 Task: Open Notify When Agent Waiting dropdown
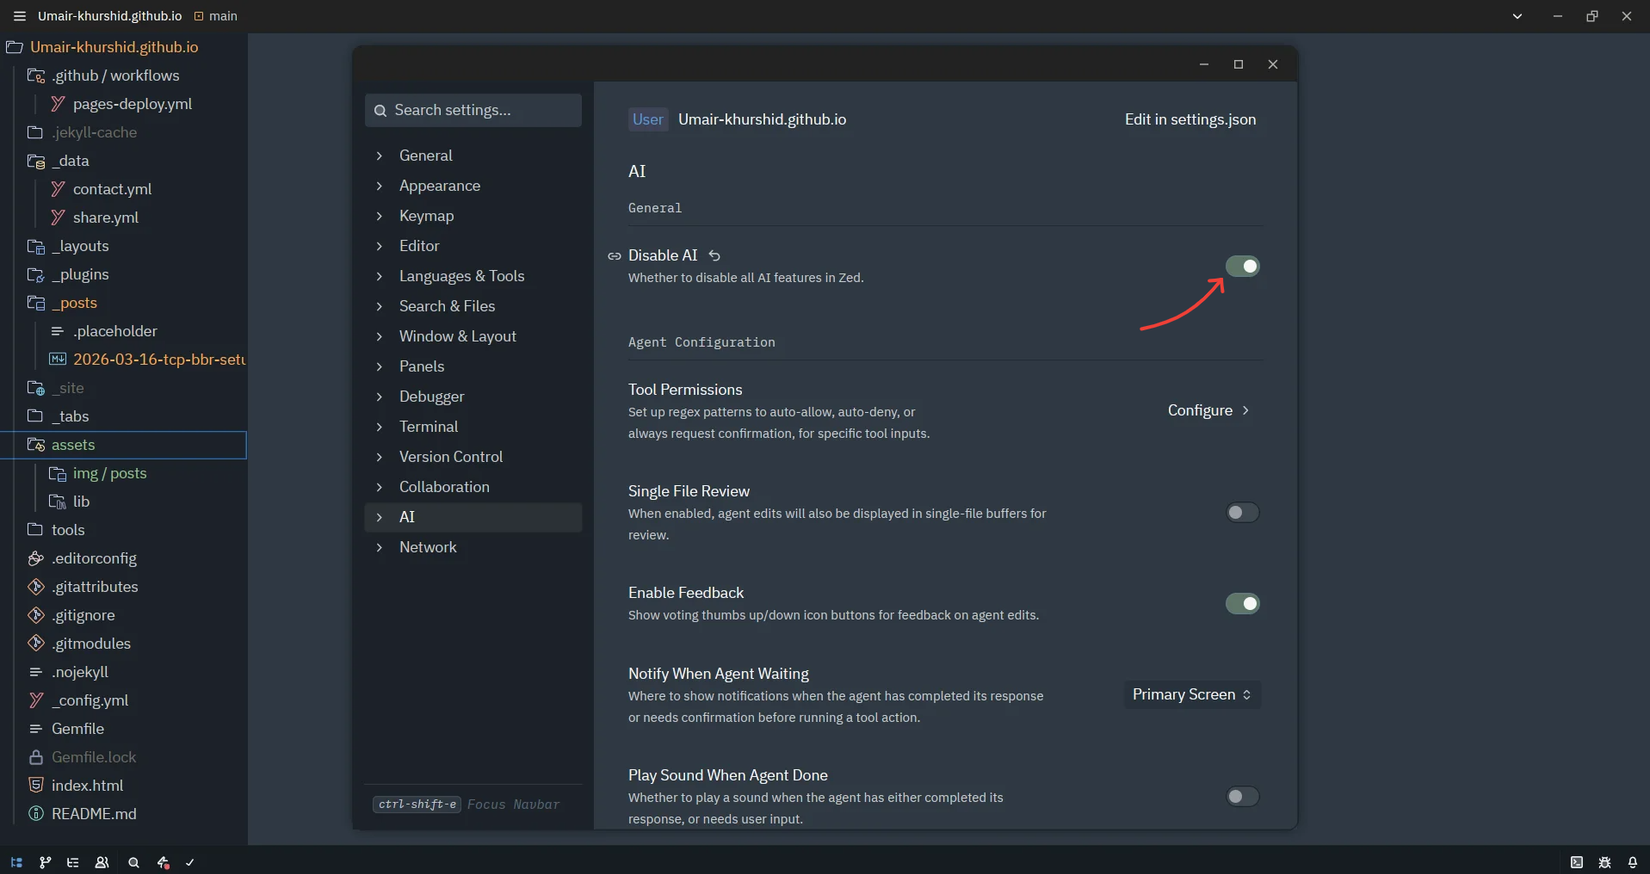pyautogui.click(x=1192, y=694)
